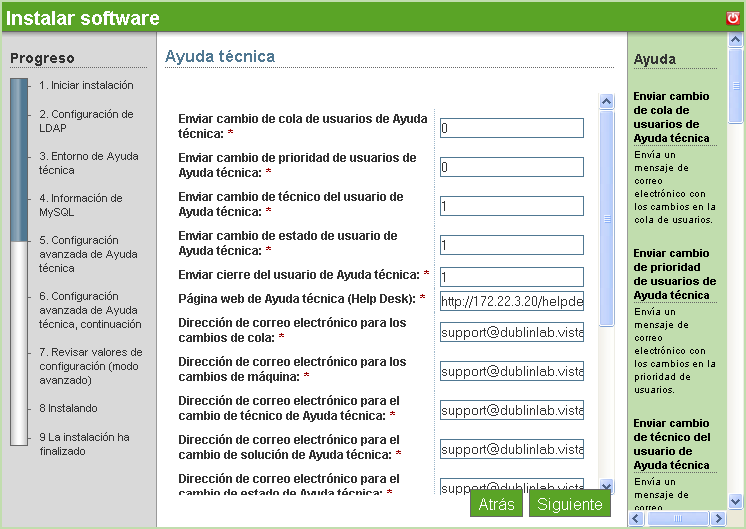Click the form scrollbar down arrow
Image resolution: width=746 pixels, height=529 pixels.
point(606,487)
